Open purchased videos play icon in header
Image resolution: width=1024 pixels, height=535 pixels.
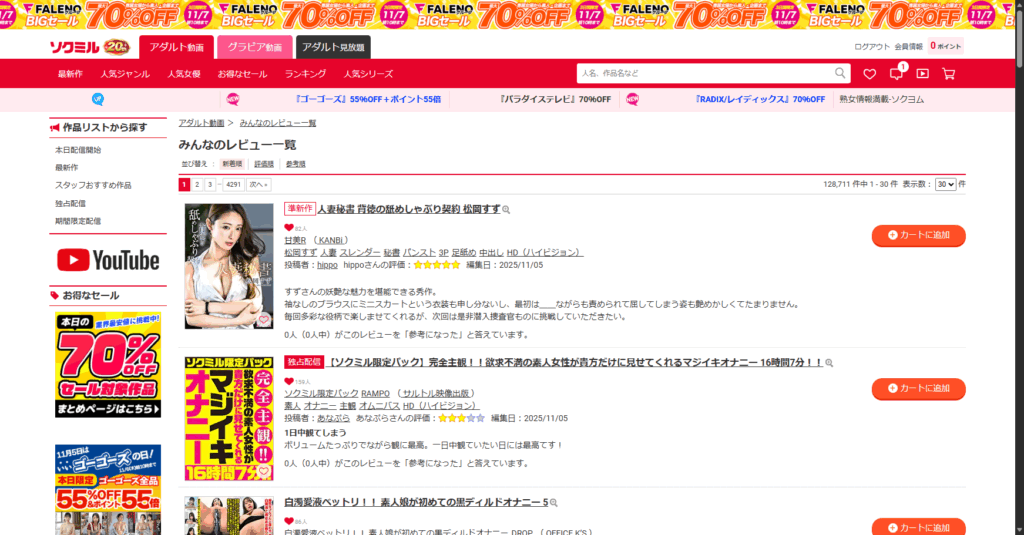[922, 74]
